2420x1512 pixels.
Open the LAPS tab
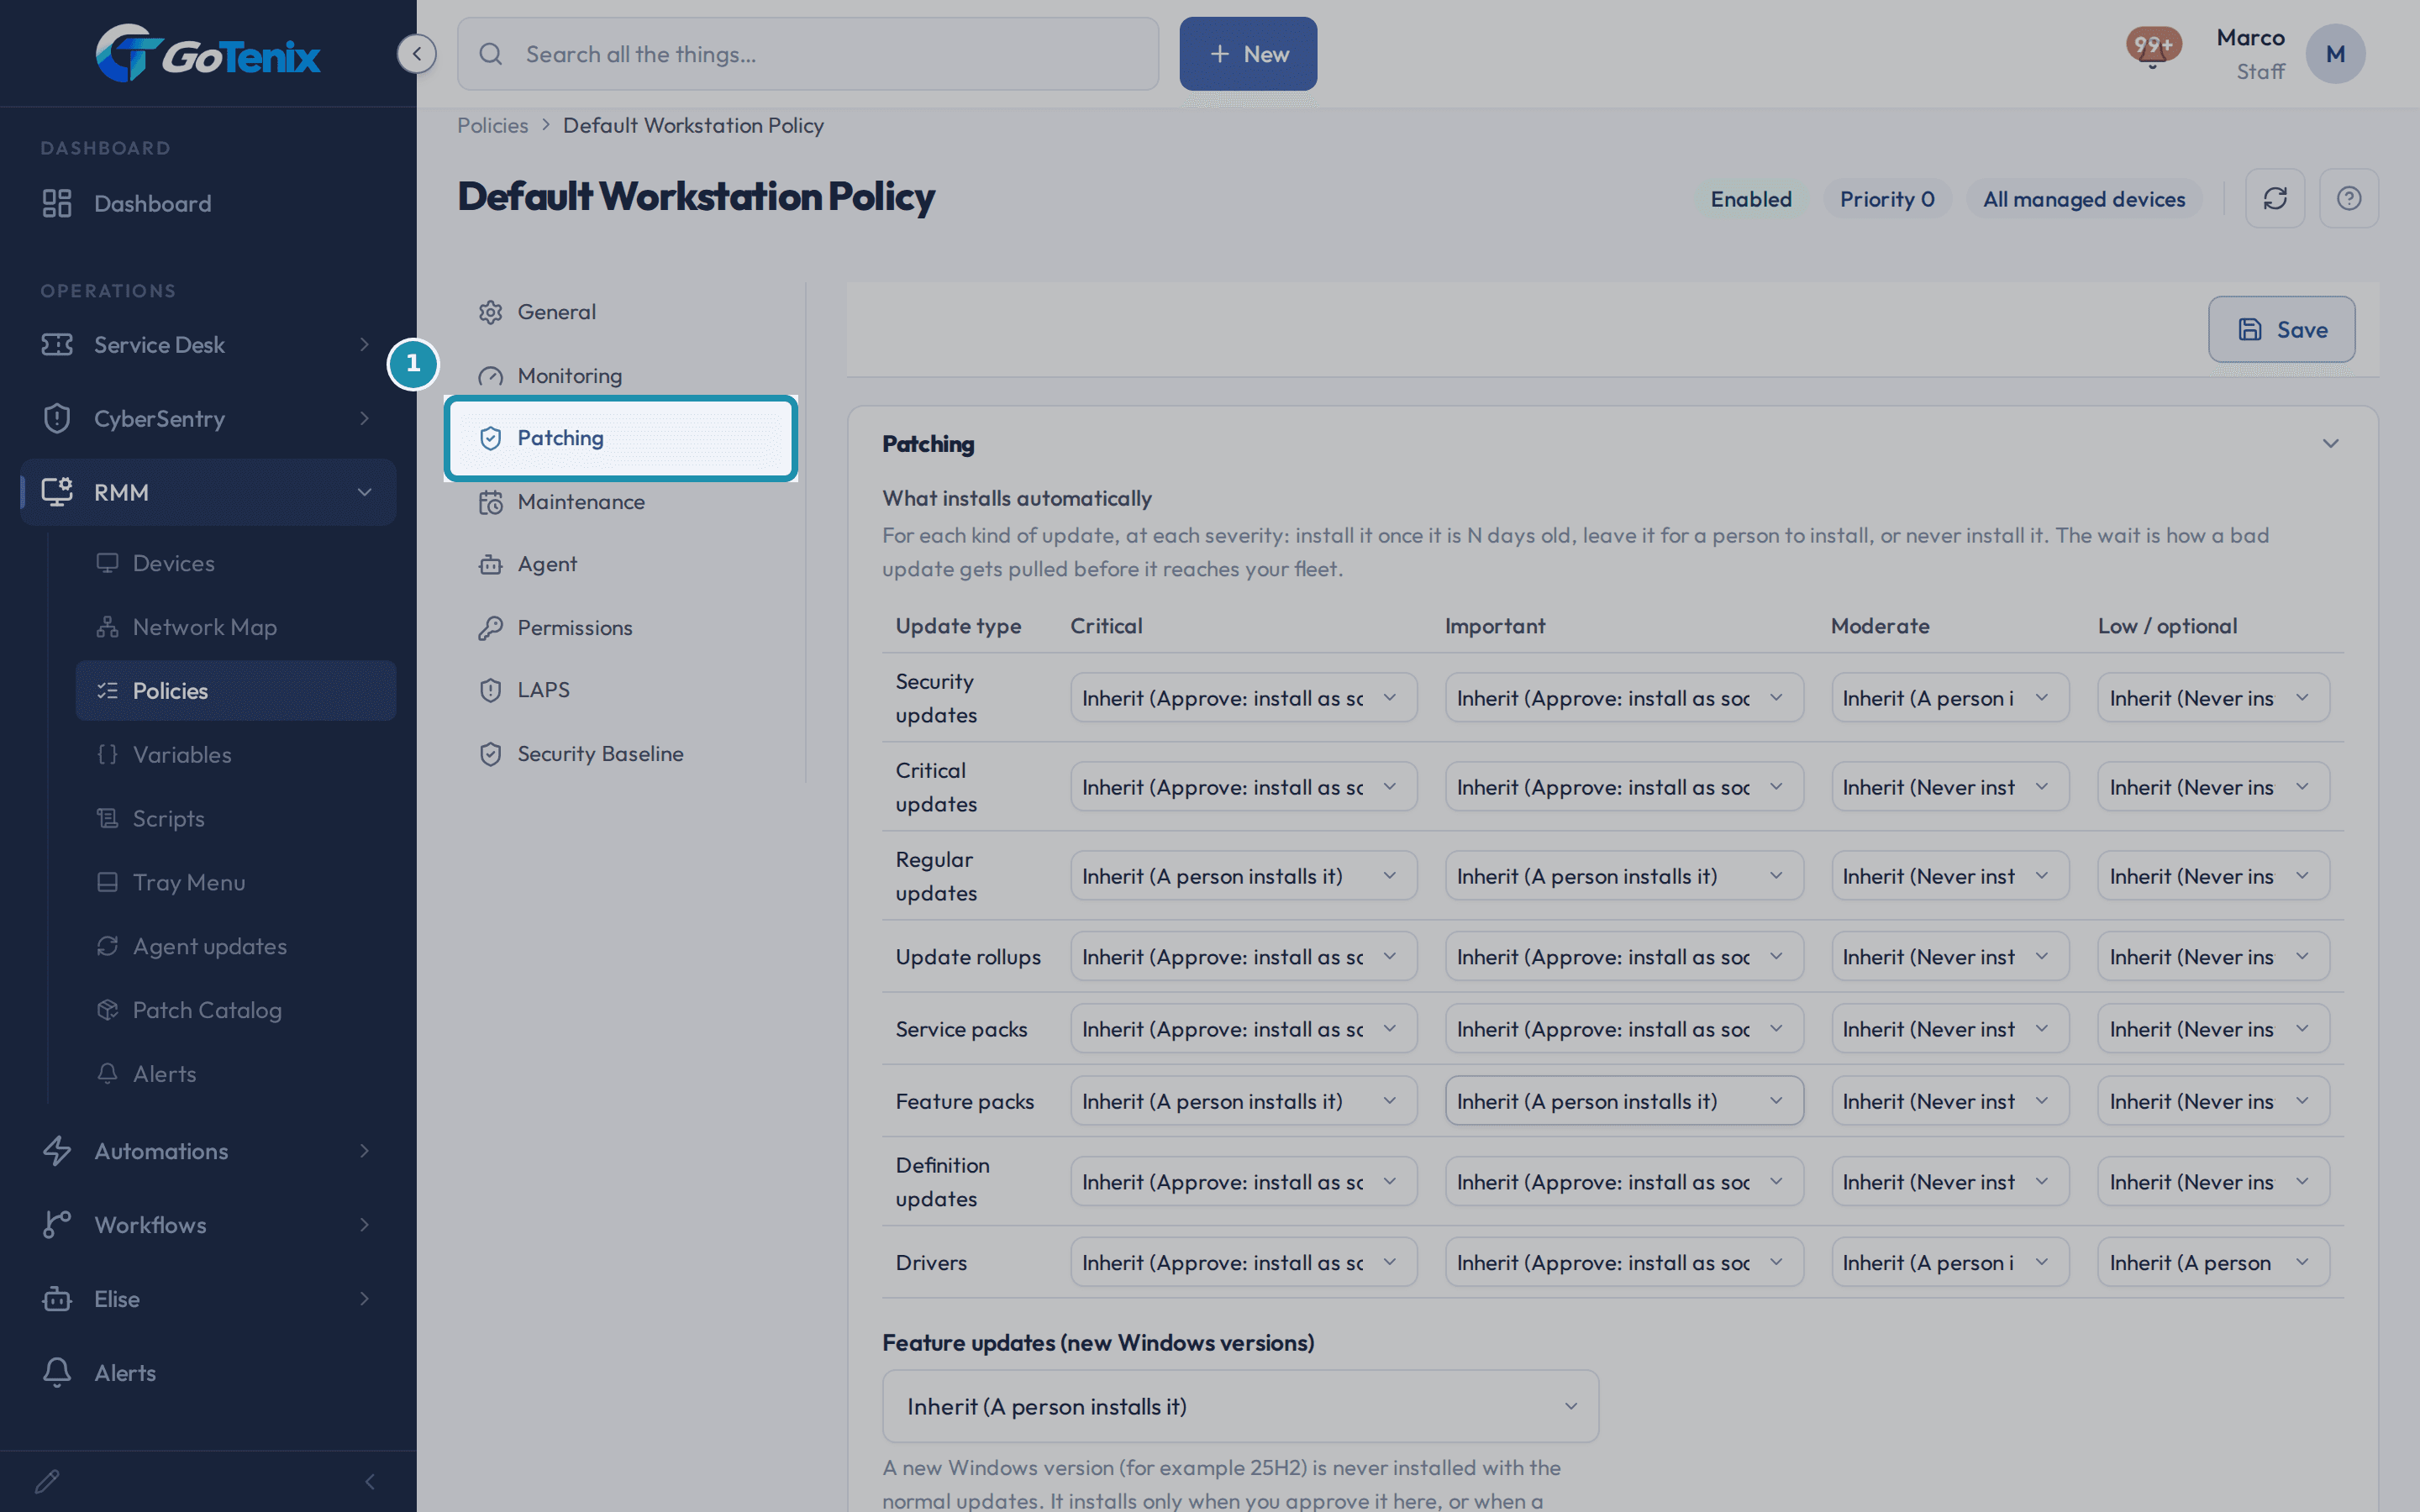click(x=621, y=690)
